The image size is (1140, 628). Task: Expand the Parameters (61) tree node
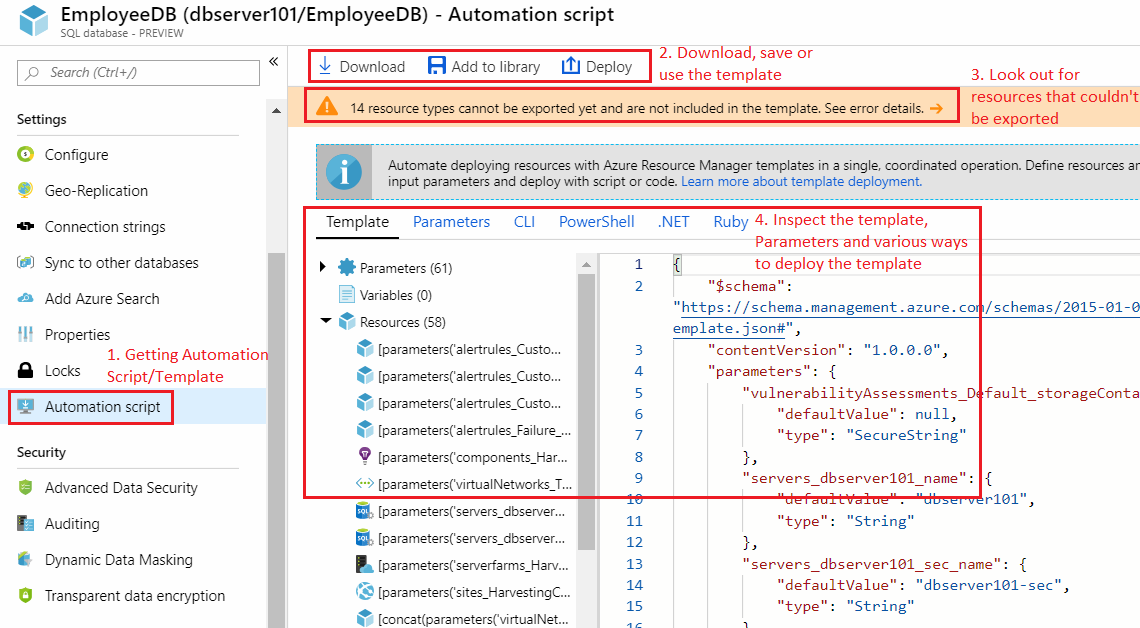(x=323, y=267)
